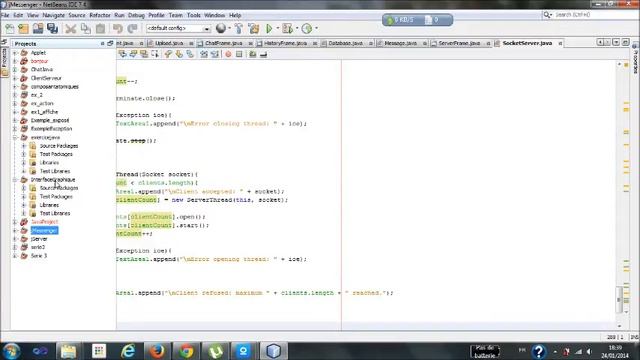Click the Clean and Build icon
Screen dimensions: 640x360
[x=253, y=28]
